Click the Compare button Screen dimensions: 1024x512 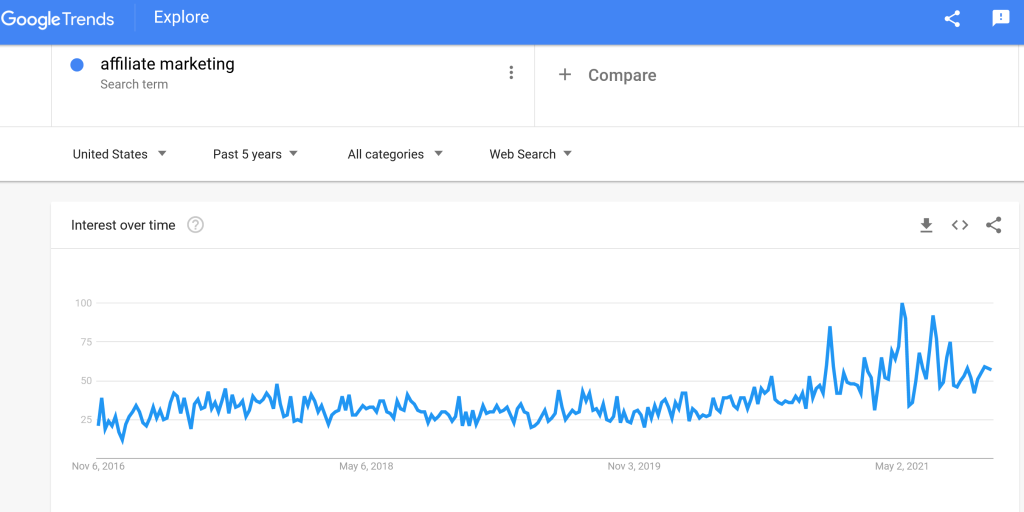pos(622,75)
